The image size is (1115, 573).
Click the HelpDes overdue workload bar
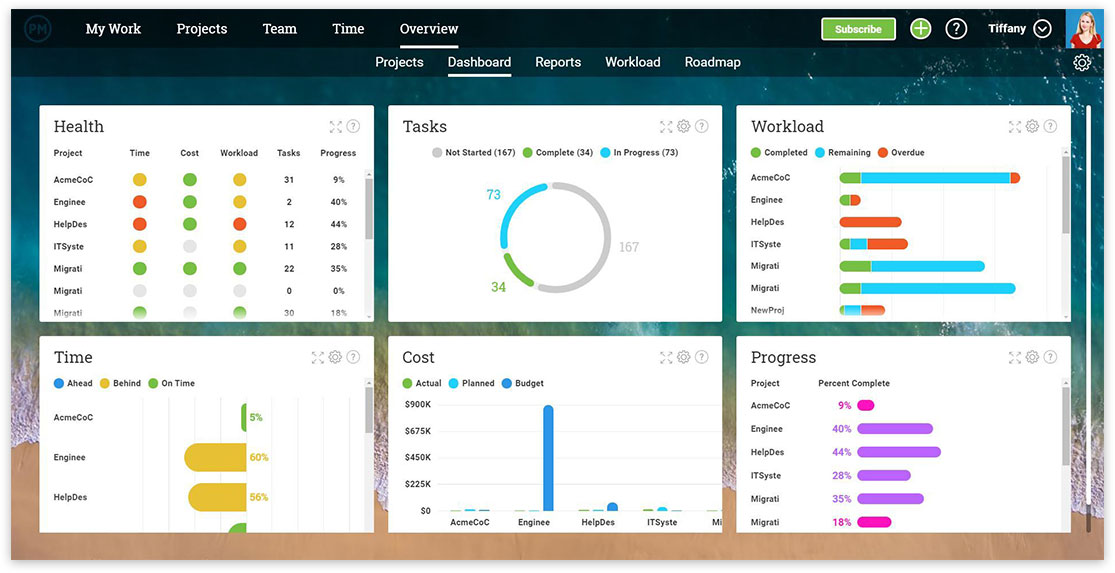tap(870, 222)
